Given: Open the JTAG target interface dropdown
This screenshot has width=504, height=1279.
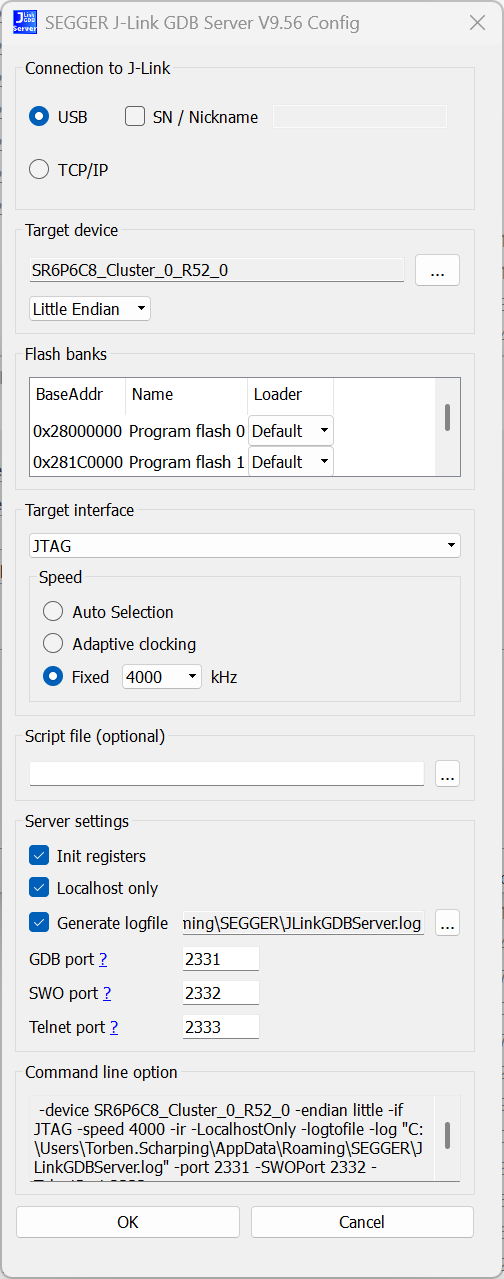Looking at the screenshot, I should pyautogui.click(x=245, y=546).
